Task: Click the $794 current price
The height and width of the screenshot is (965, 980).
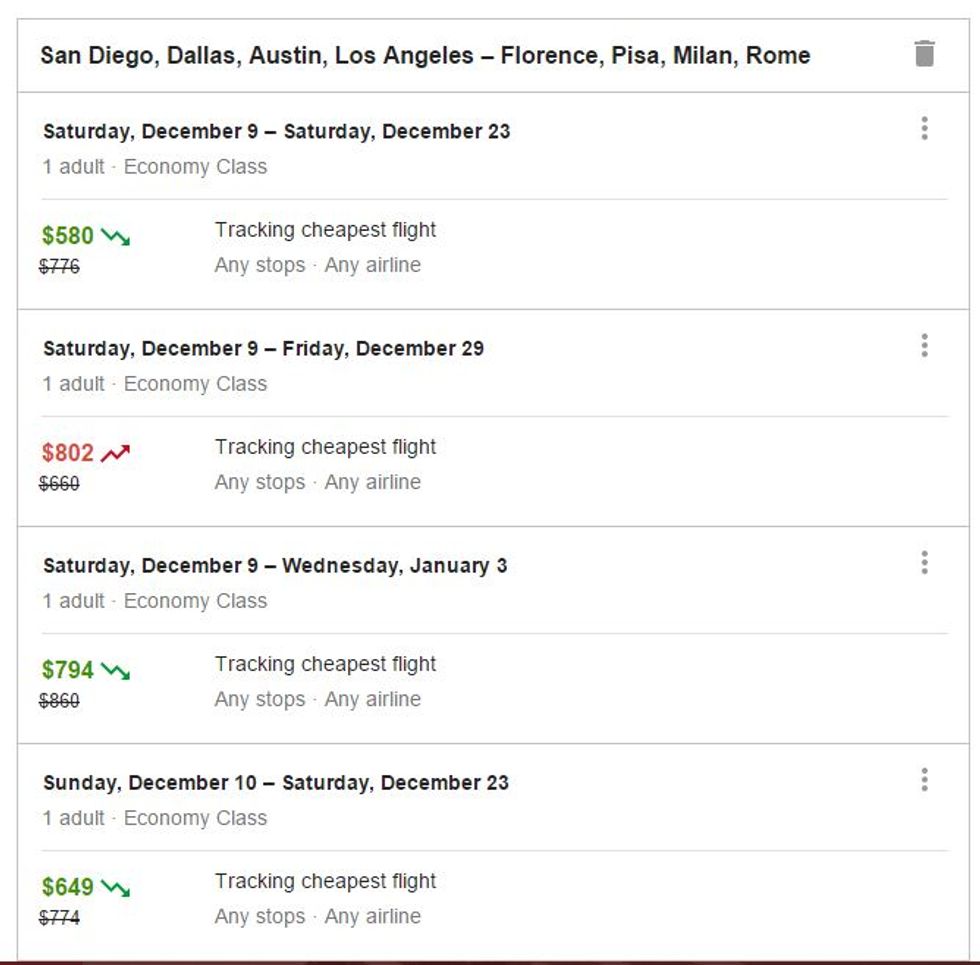Action: pos(68,670)
